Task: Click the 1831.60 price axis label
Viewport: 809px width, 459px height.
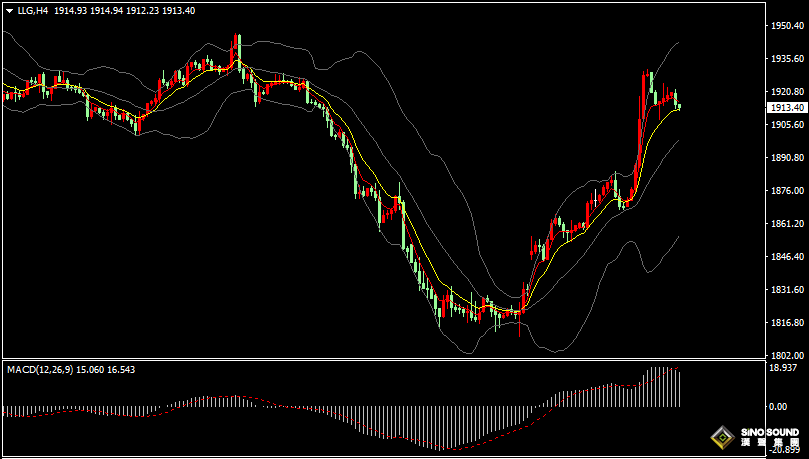Action: (787, 290)
